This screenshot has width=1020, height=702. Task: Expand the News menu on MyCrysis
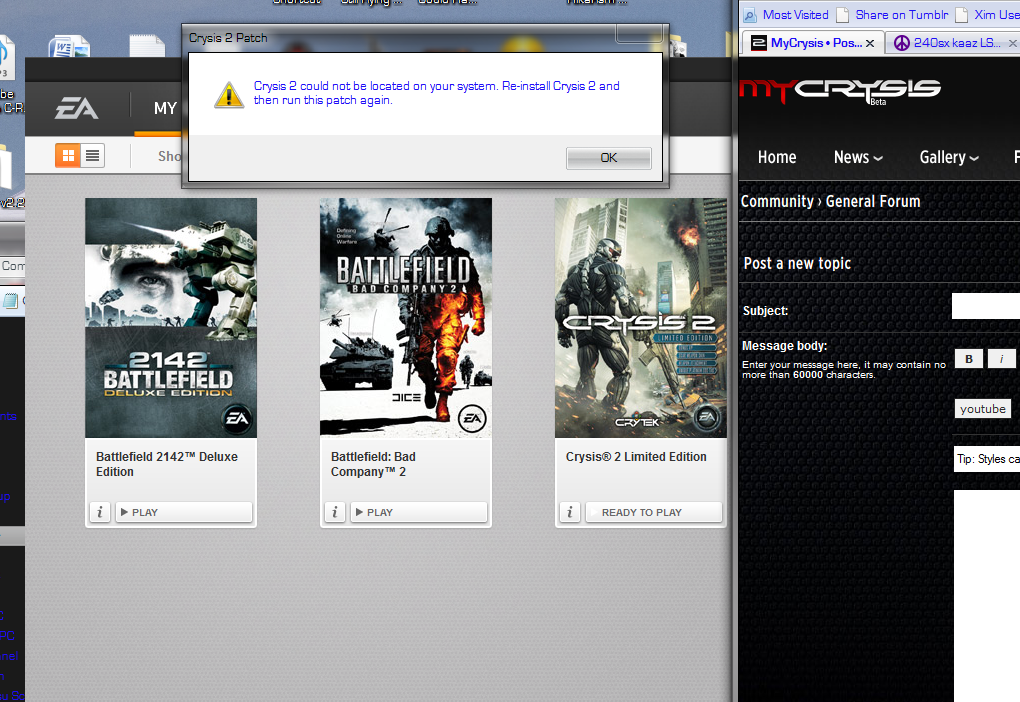click(858, 157)
